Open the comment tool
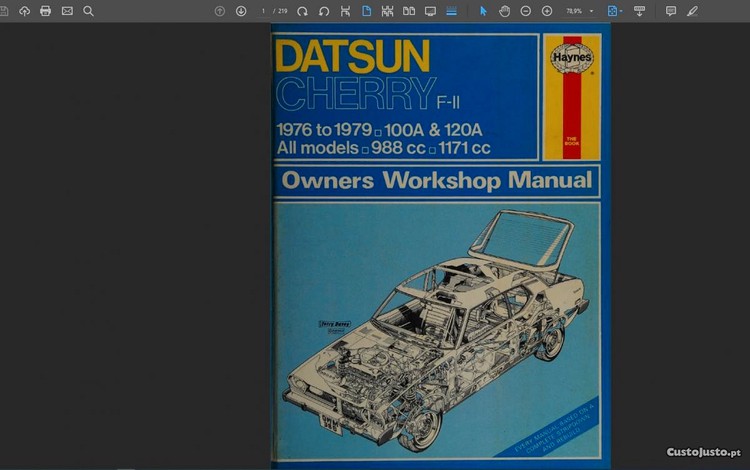 pos(671,11)
